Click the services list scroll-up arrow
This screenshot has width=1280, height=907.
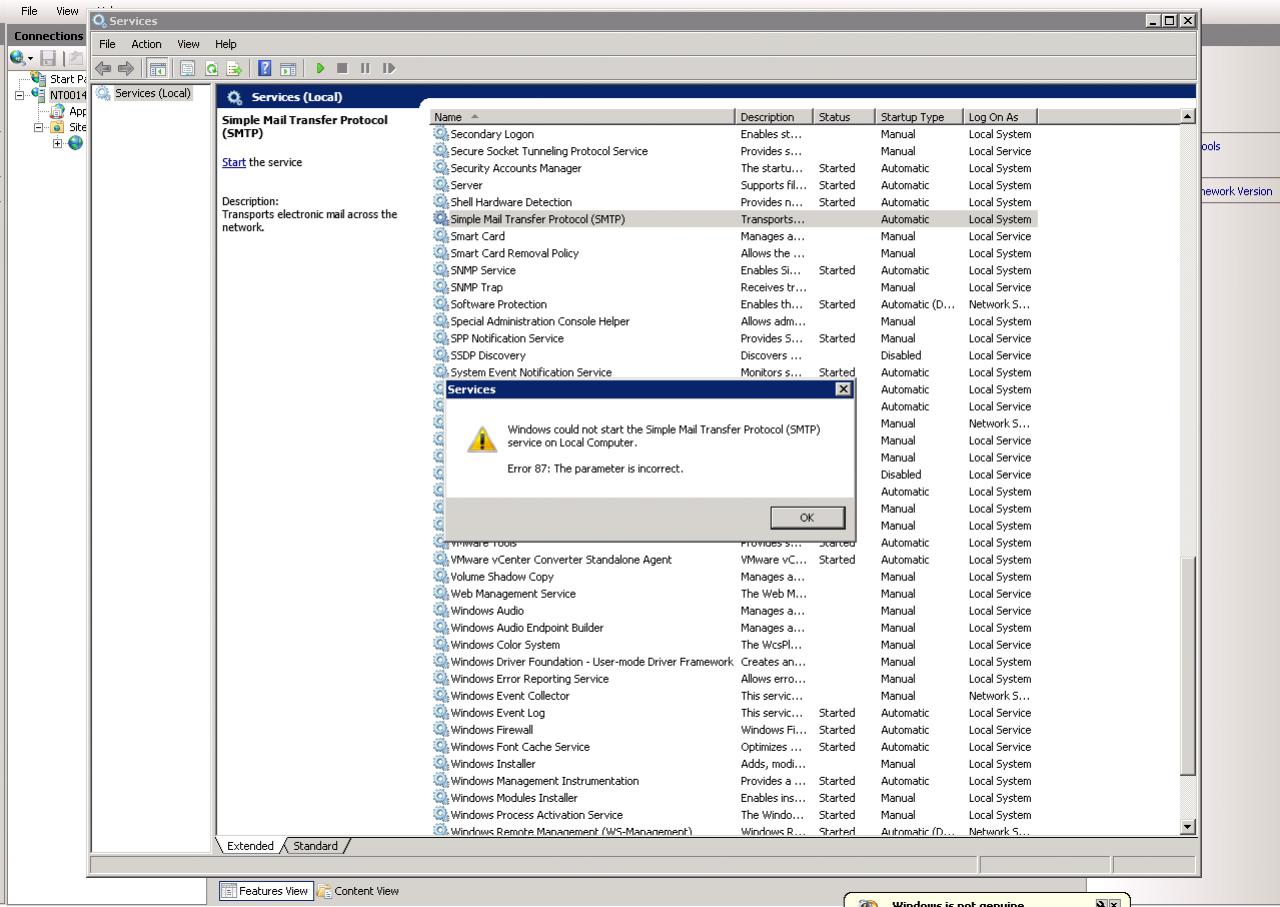(1188, 116)
